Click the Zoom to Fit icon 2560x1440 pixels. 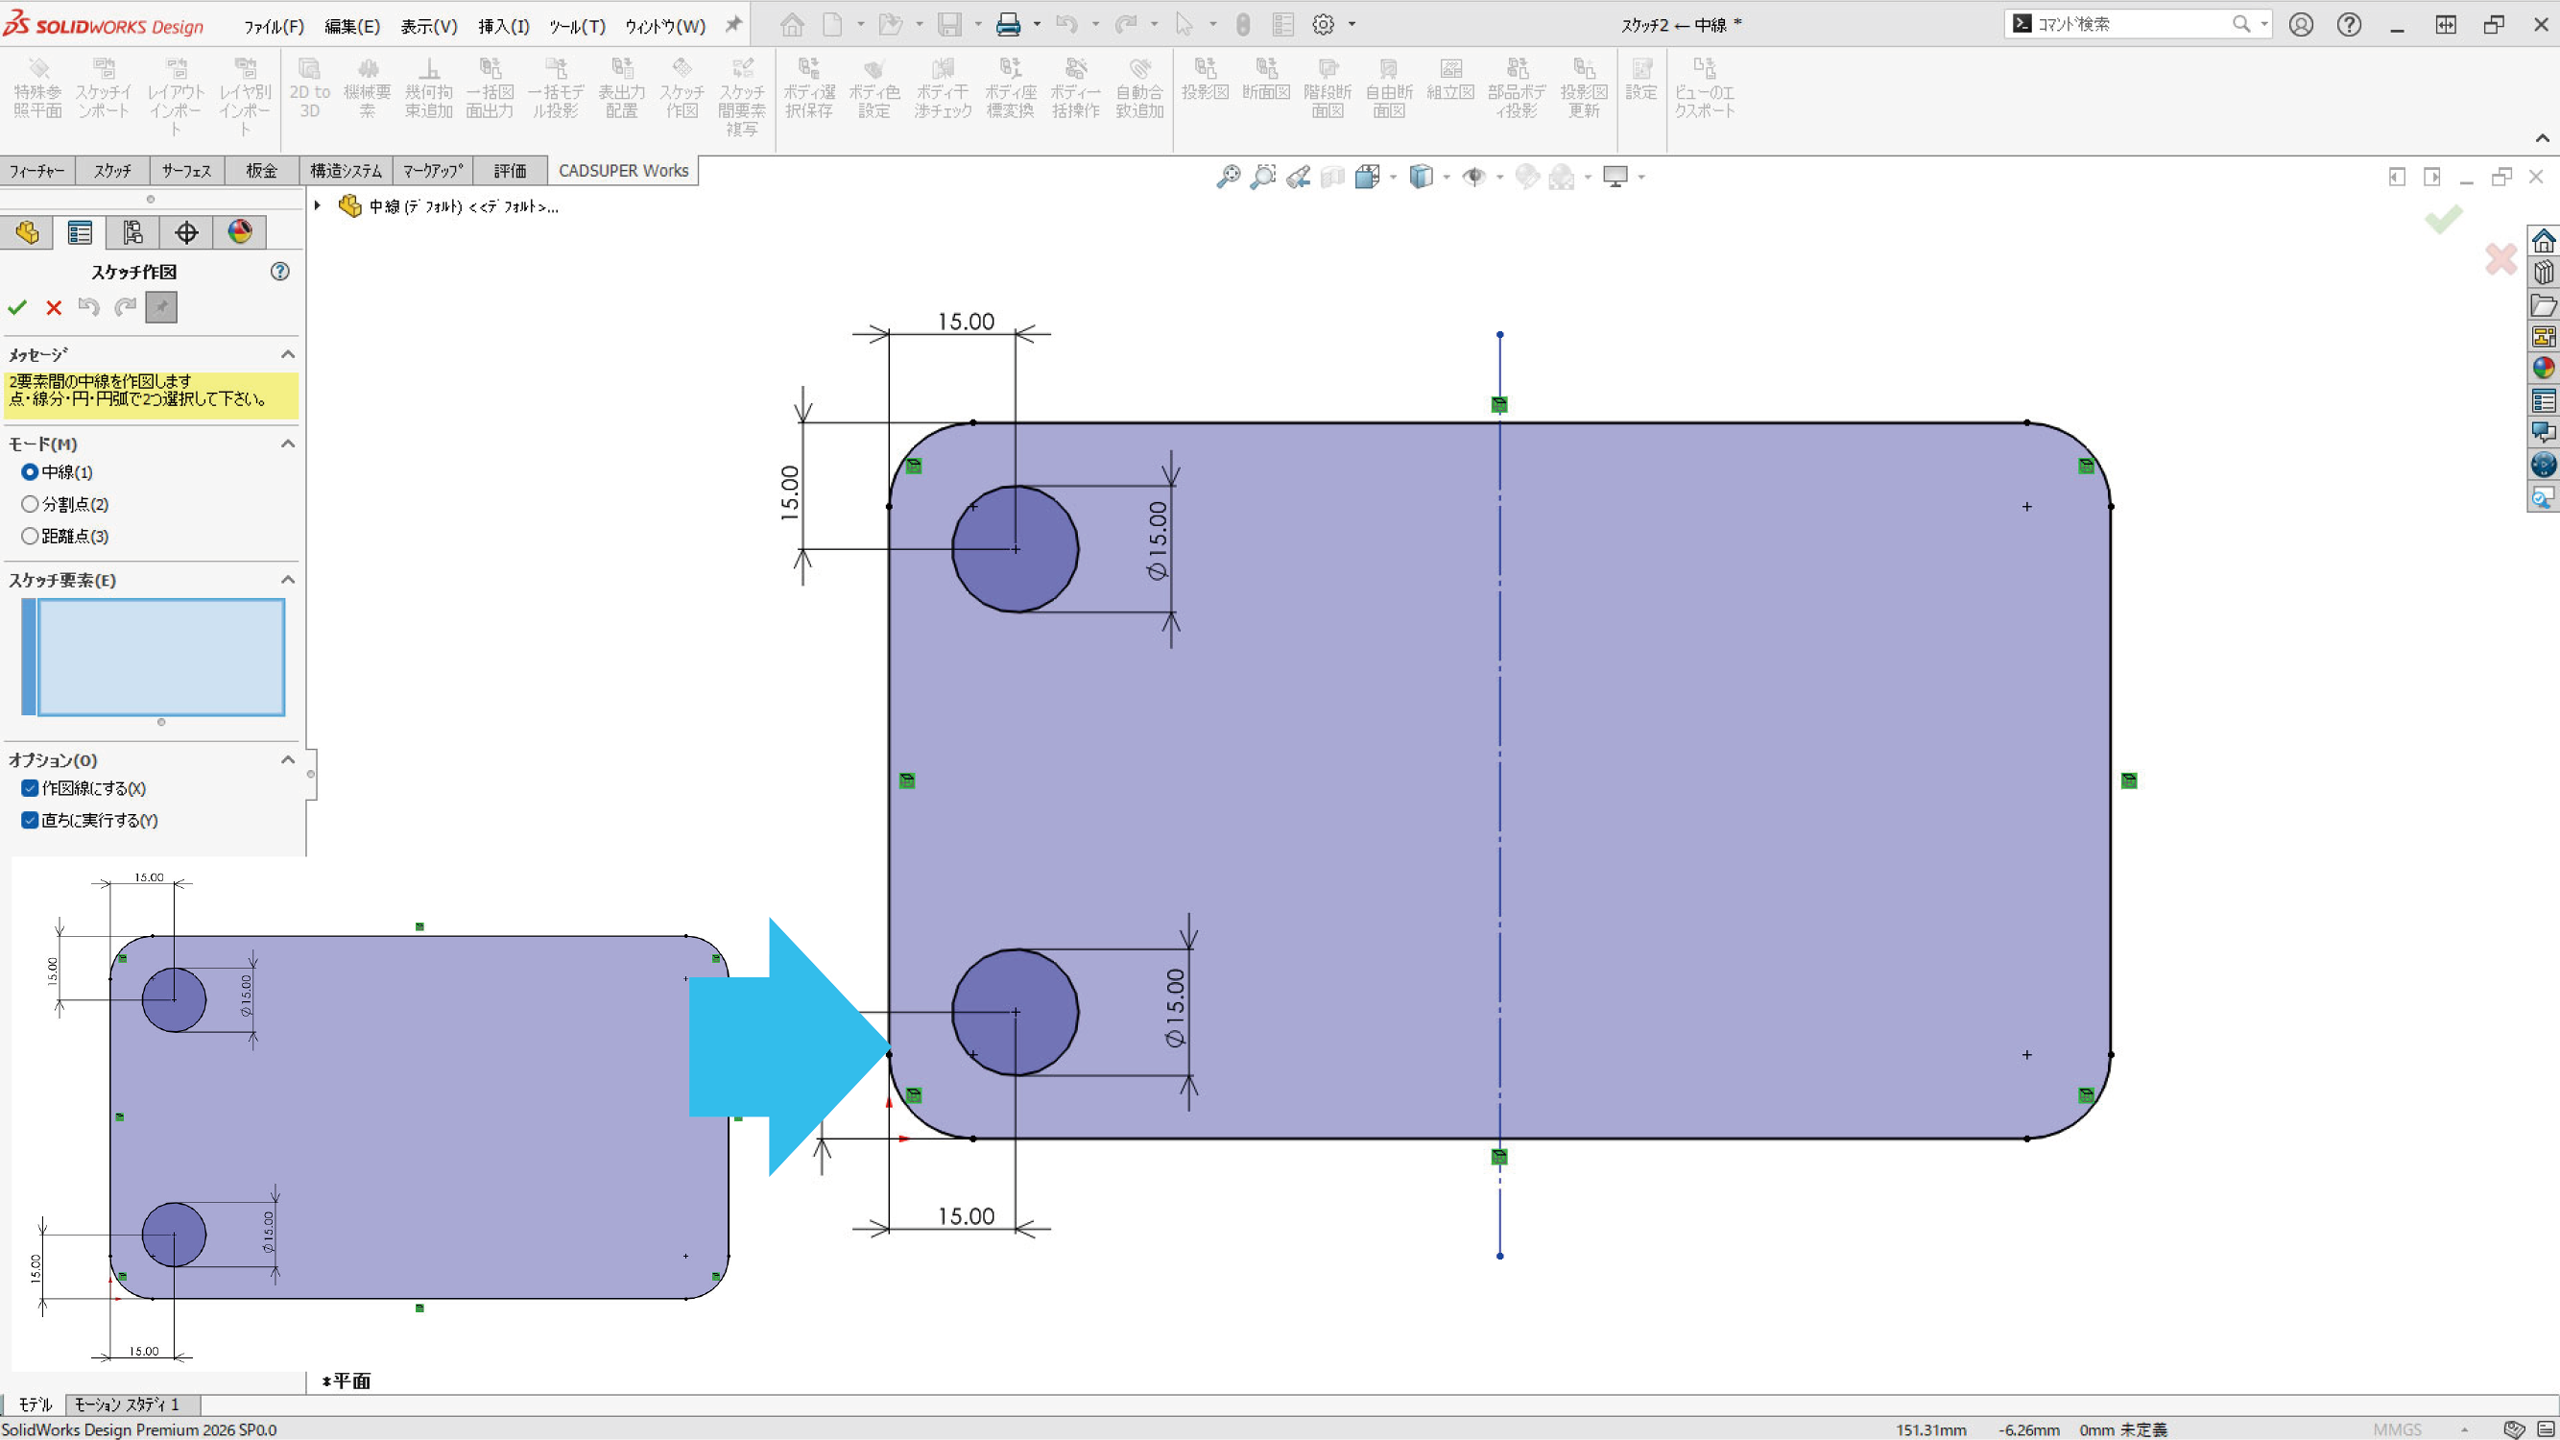point(1227,177)
